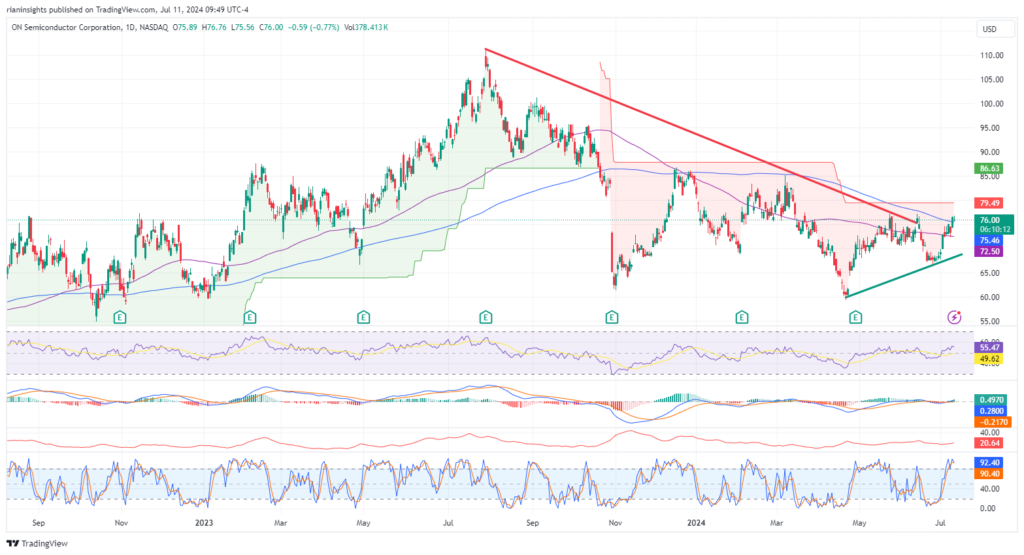This screenshot has height=555, width=1024.
Task: Select the purple 72.50 moving average label
Action: tap(989, 251)
